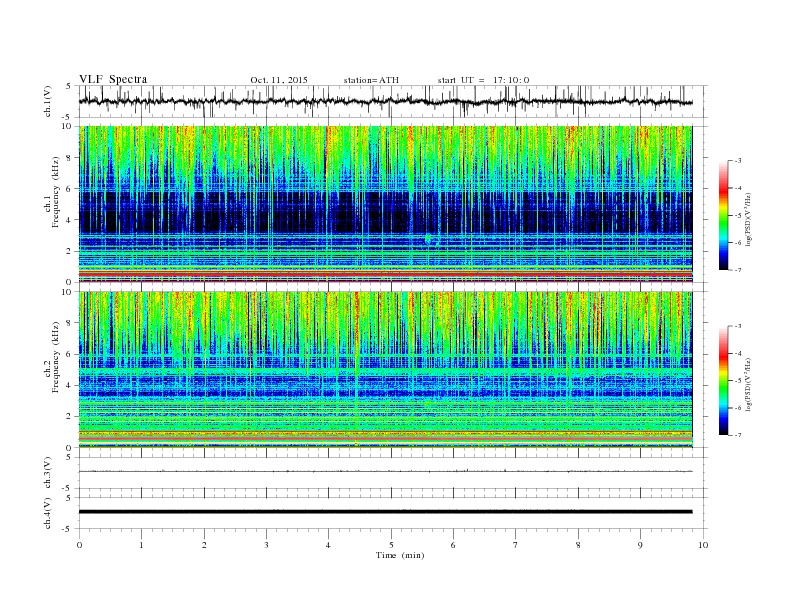Click the "ch.1(V)" waveform axis label
This screenshot has height=612, width=792.
(48, 101)
